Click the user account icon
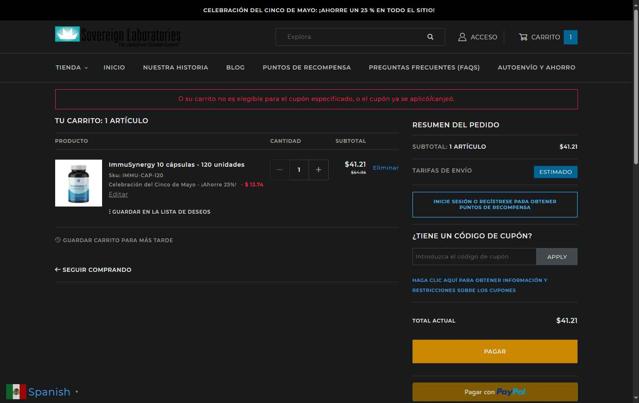This screenshot has width=639, height=403. tap(462, 37)
